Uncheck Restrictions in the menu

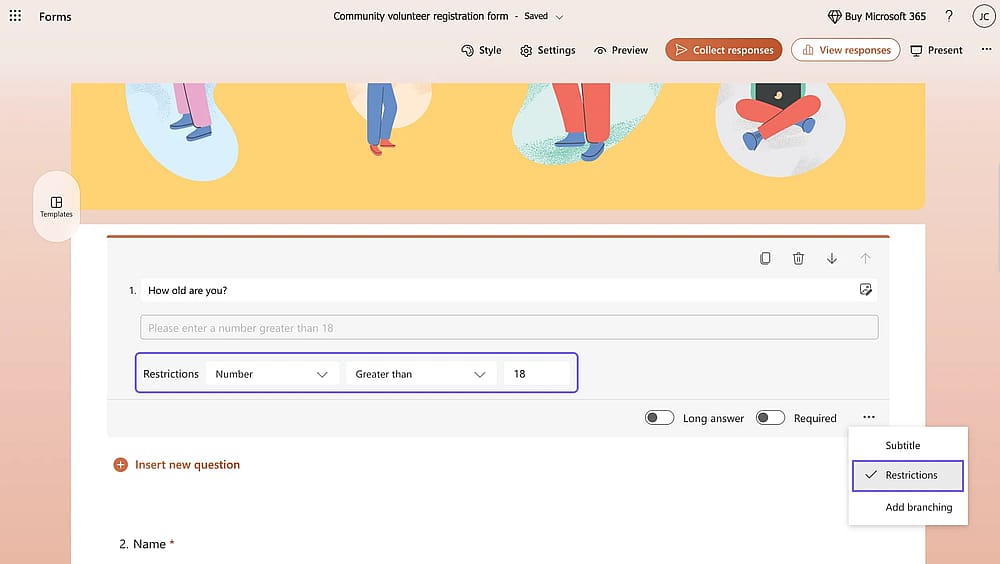pyautogui.click(x=908, y=475)
